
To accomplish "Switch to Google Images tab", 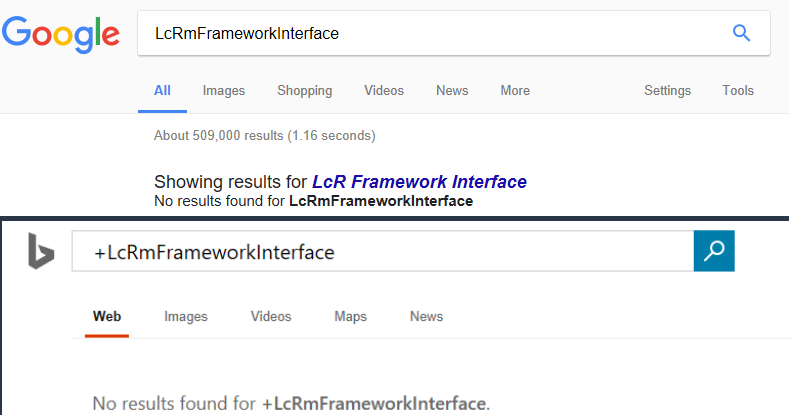I will [224, 90].
